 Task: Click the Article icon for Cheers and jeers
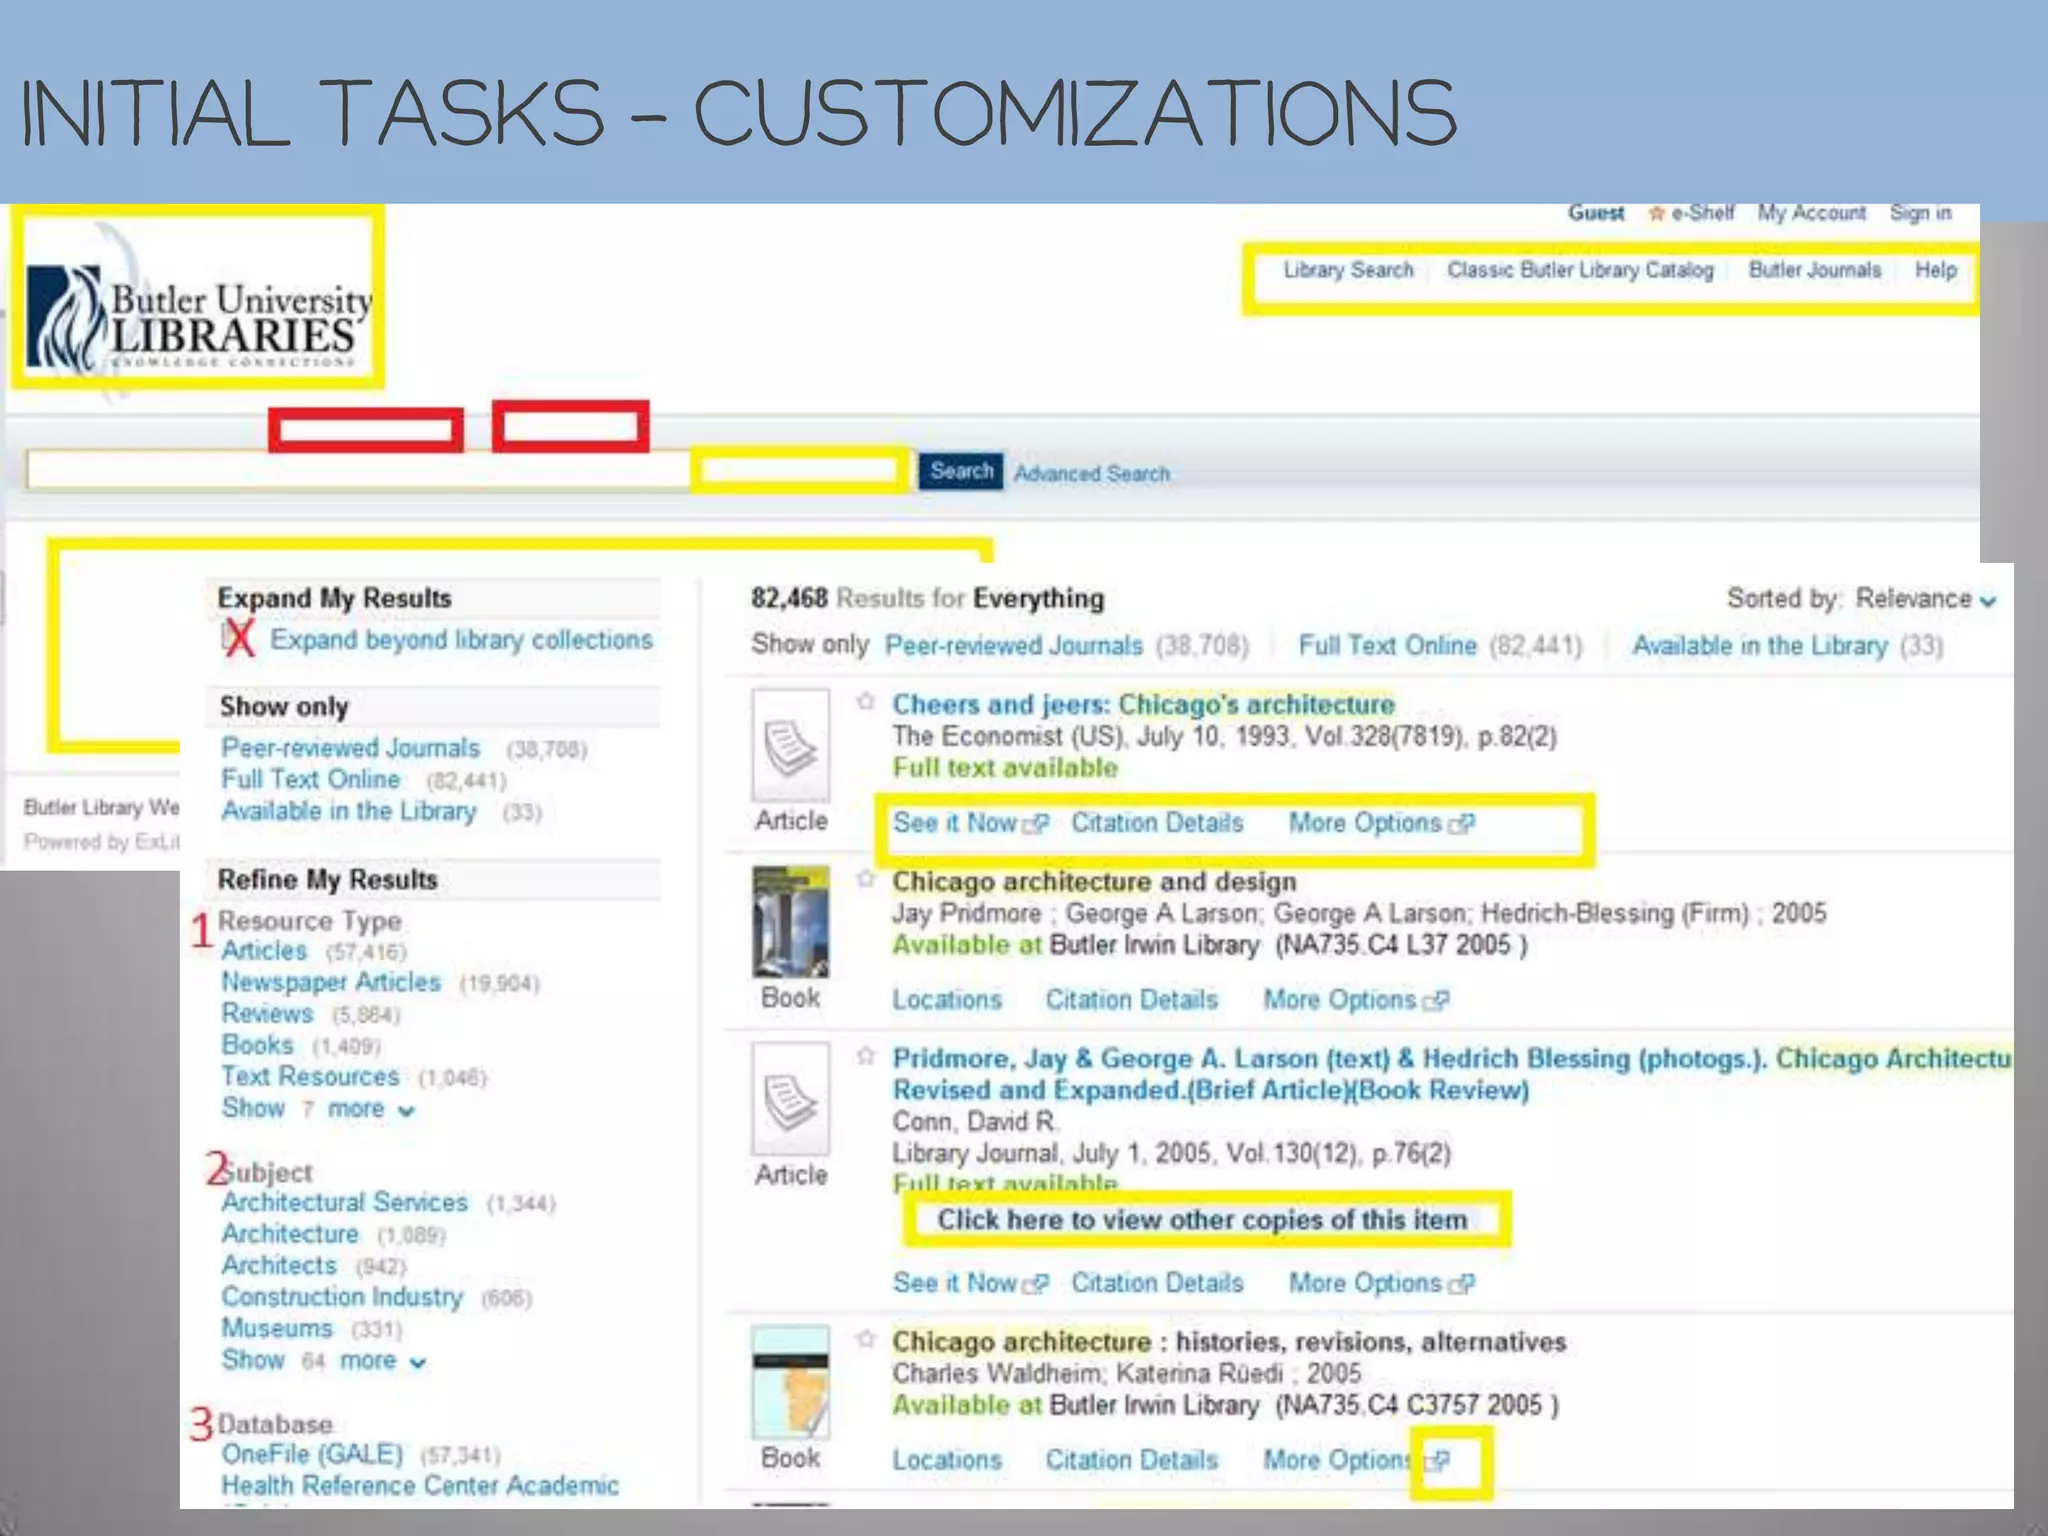790,745
